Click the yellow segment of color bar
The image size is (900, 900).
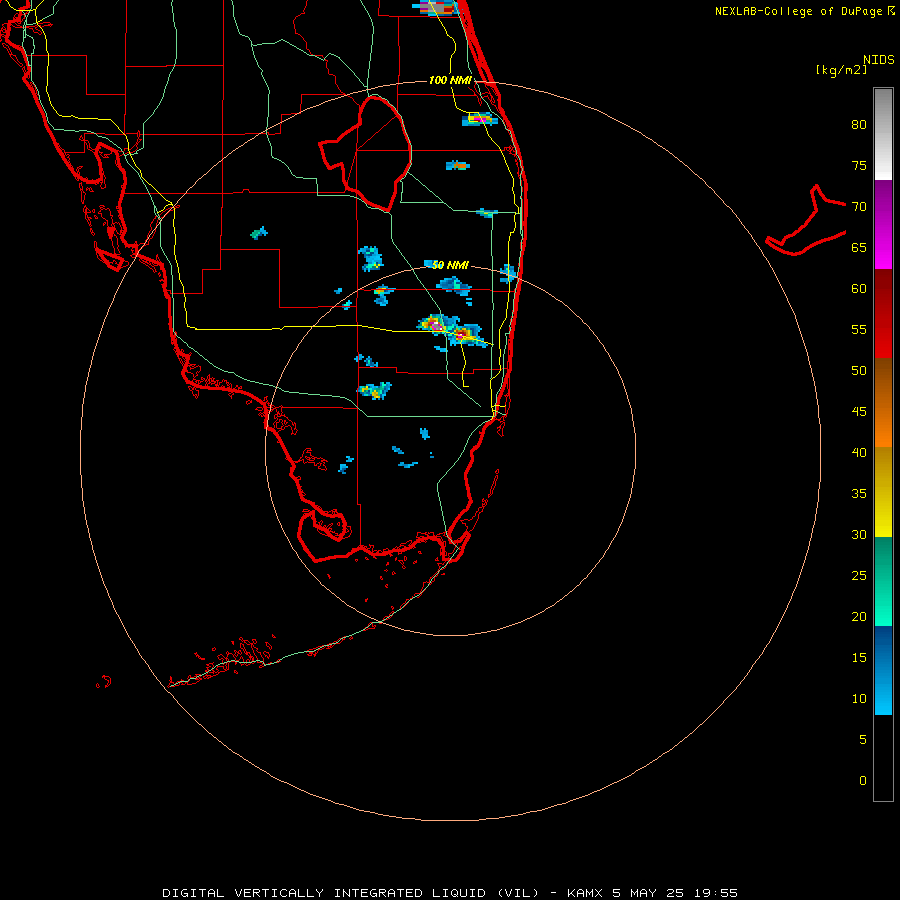883,492
